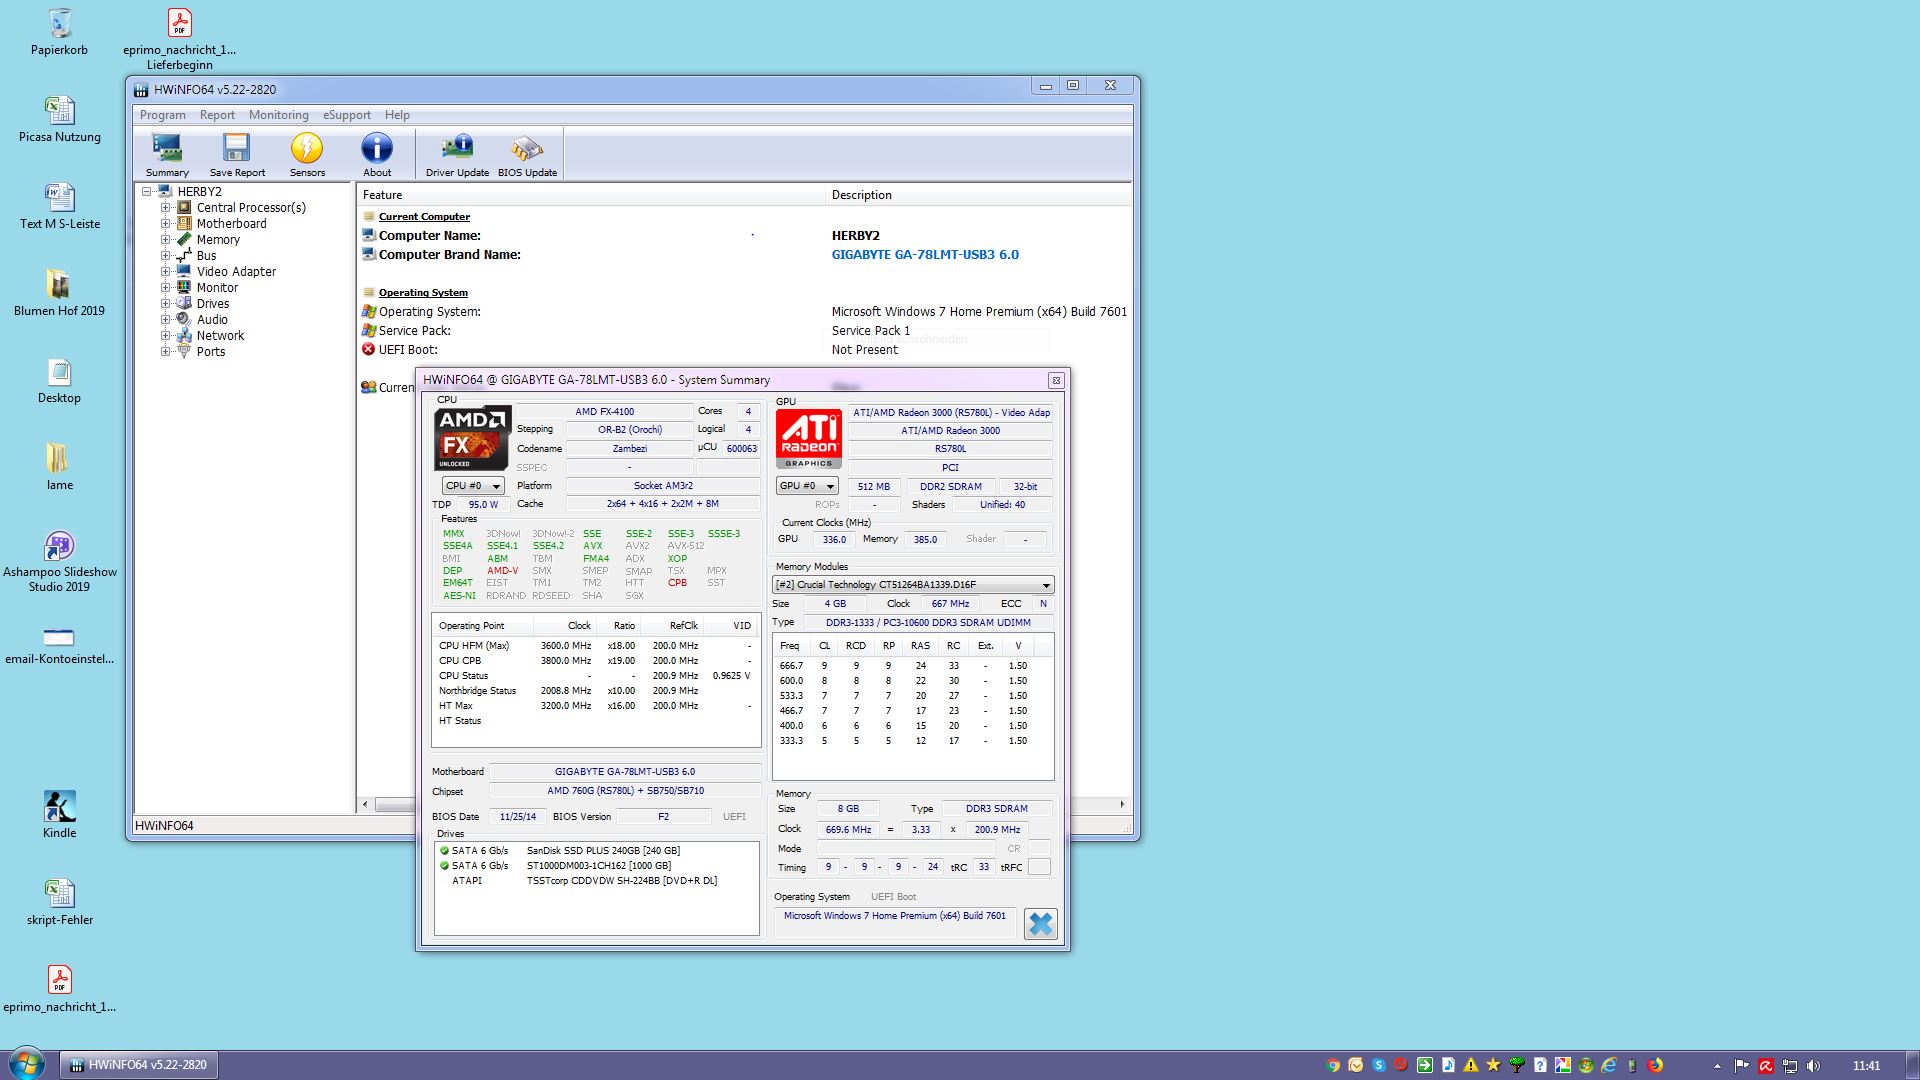The width and height of the screenshot is (1920, 1080).
Task: Close System Summary with blue X button
Action: pos(1040,924)
